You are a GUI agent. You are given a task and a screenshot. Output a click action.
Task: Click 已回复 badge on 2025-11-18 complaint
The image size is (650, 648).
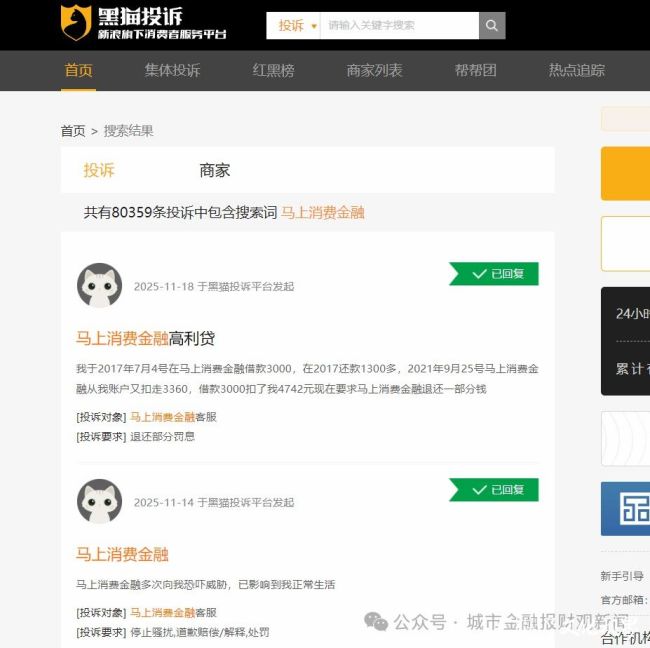pyautogui.click(x=494, y=274)
